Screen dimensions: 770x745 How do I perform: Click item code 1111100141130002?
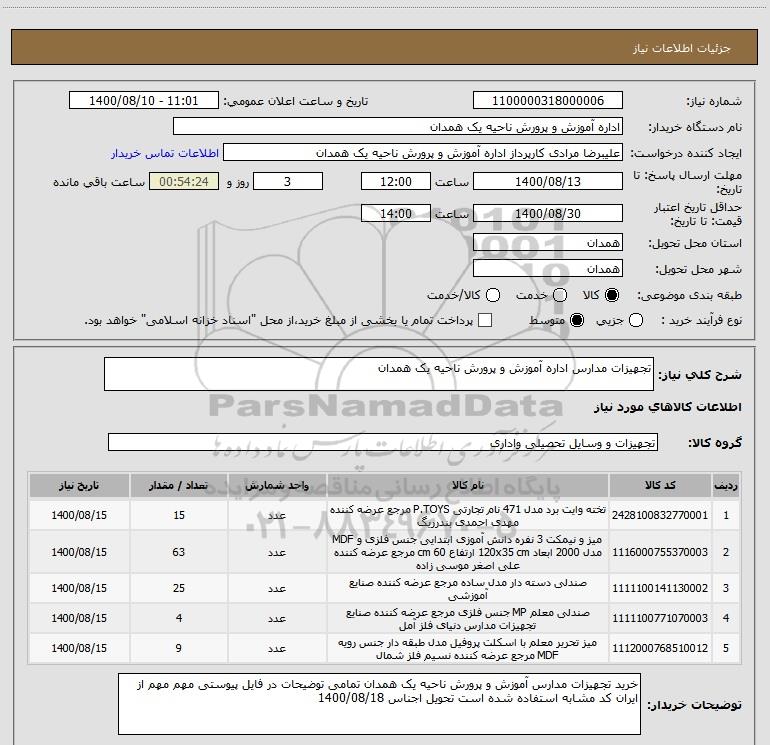tap(660, 588)
